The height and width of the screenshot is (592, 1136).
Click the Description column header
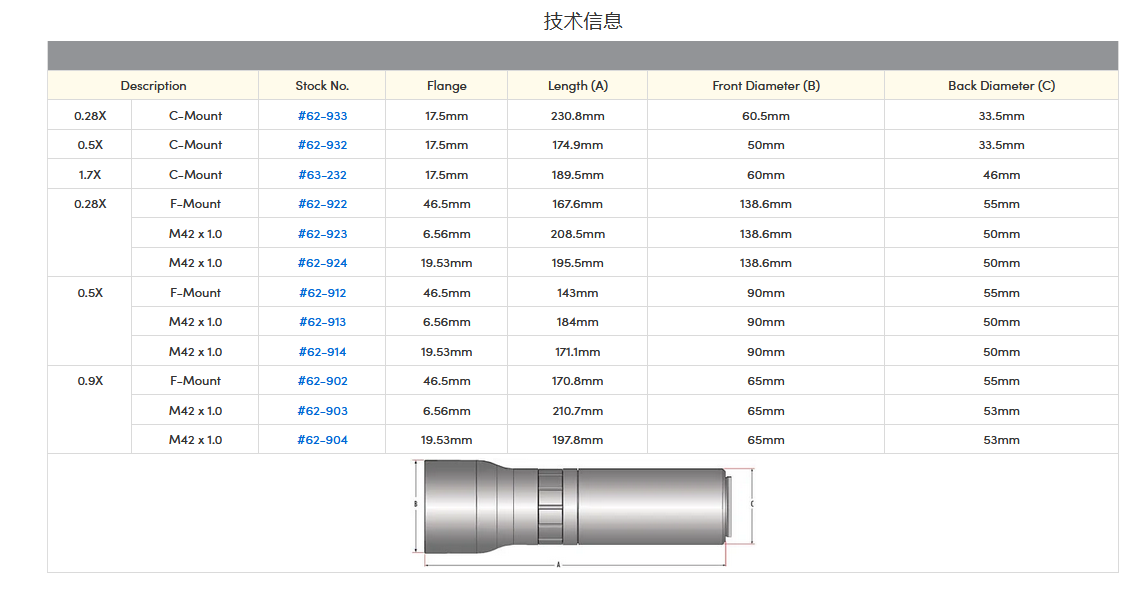tap(153, 86)
